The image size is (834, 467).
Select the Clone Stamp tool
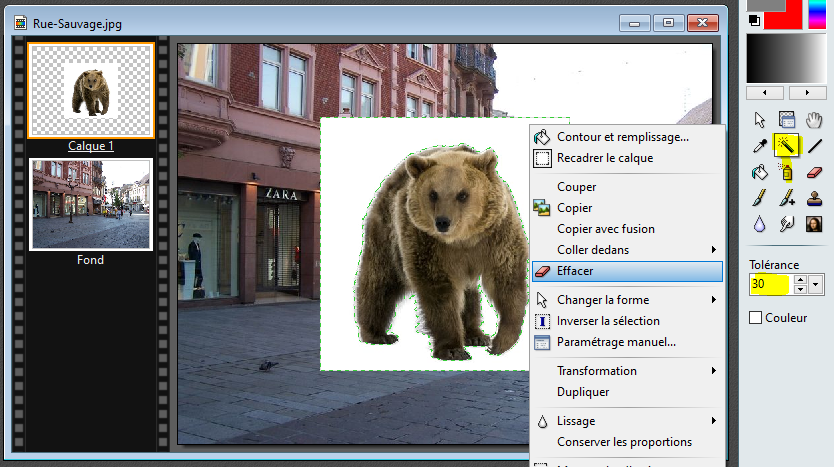tap(814, 198)
